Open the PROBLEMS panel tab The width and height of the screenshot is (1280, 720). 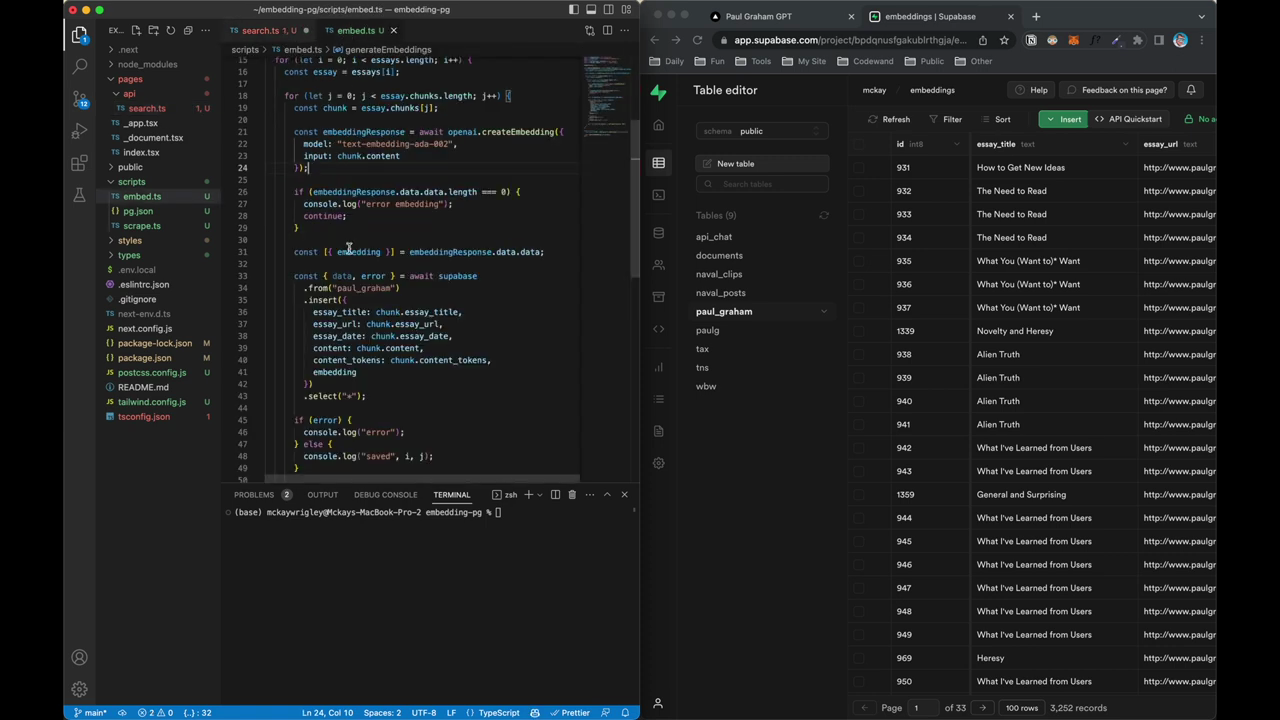pos(254,494)
